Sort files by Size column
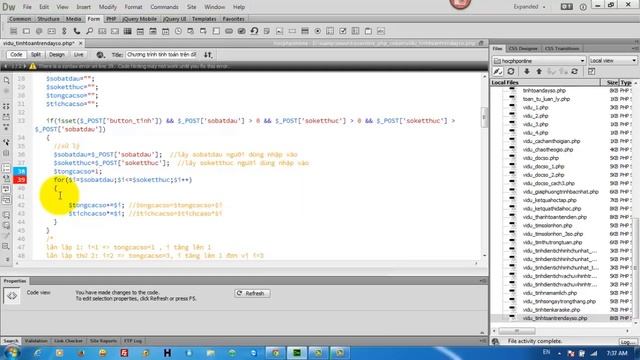This screenshot has width=640, height=360. coord(611,82)
